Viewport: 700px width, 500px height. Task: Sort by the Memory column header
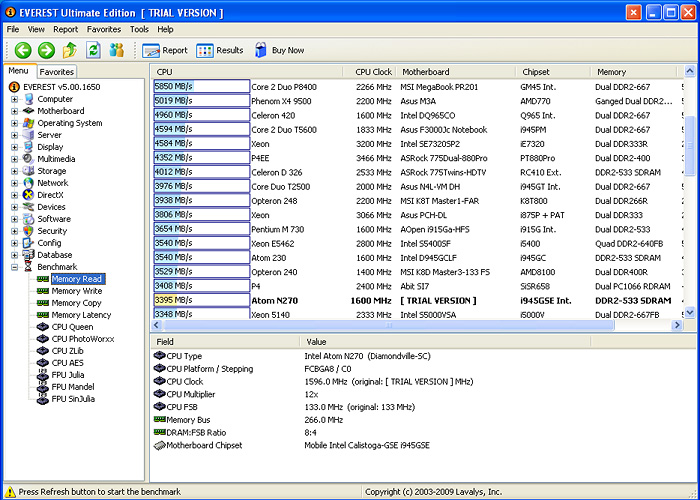[634, 72]
